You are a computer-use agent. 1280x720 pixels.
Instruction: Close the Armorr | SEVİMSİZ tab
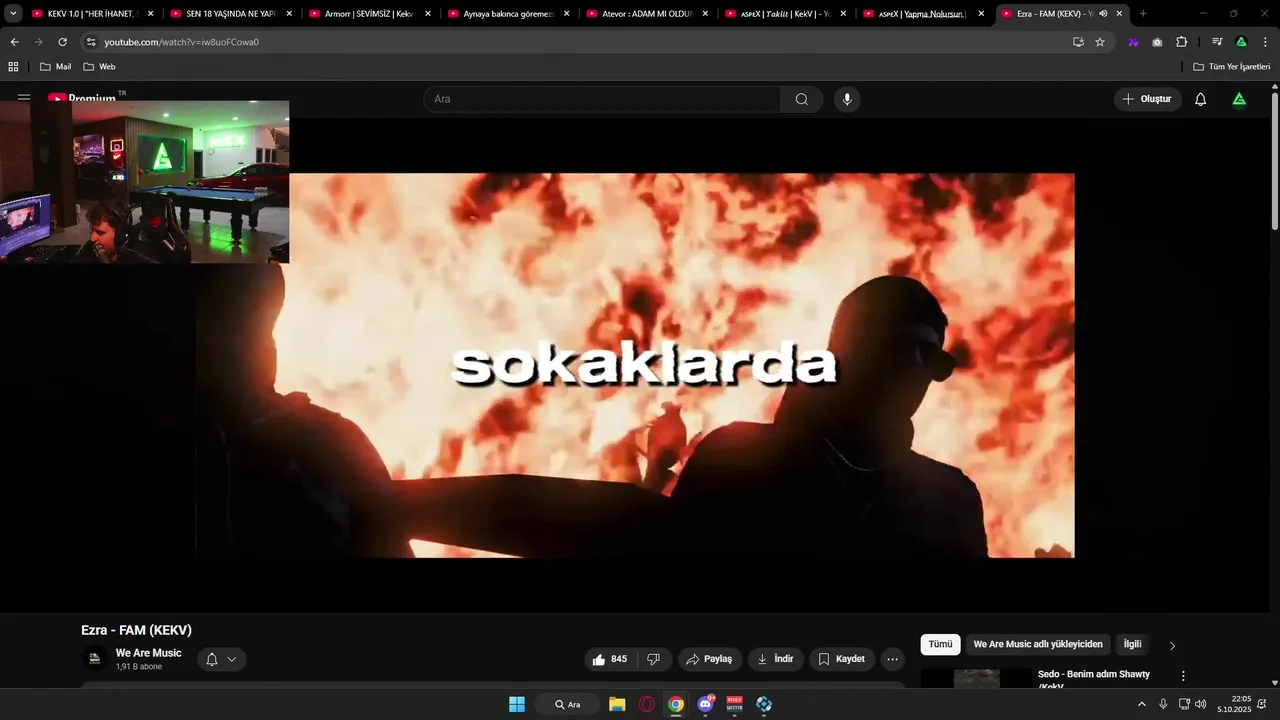pos(427,14)
